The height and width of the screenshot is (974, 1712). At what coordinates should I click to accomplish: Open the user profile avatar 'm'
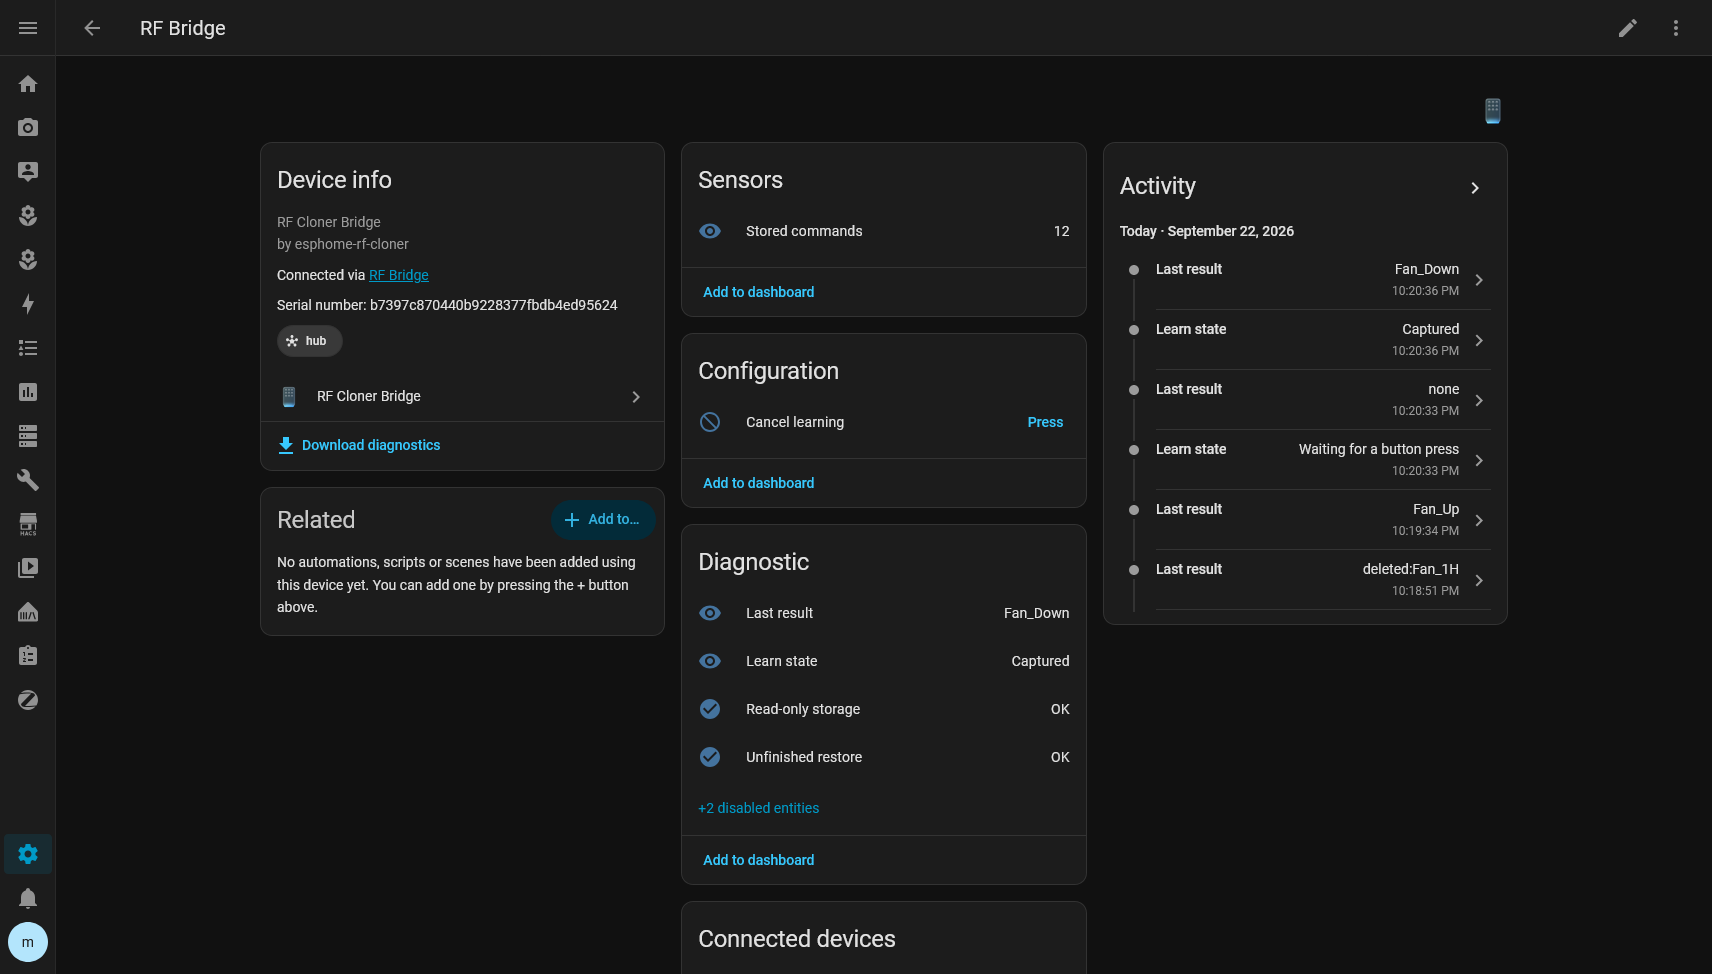(28, 942)
